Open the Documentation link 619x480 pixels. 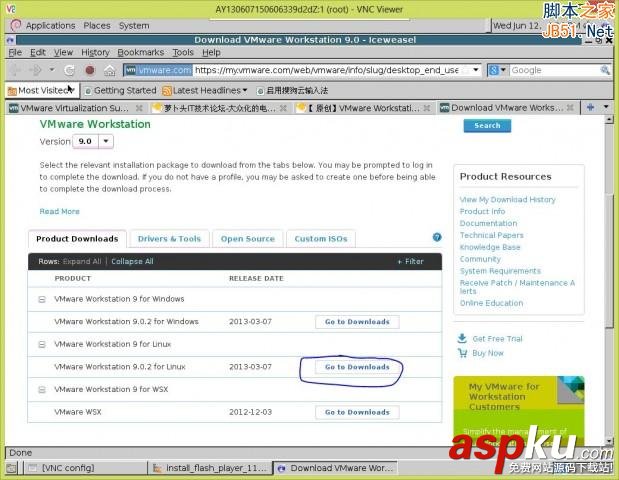488,223
